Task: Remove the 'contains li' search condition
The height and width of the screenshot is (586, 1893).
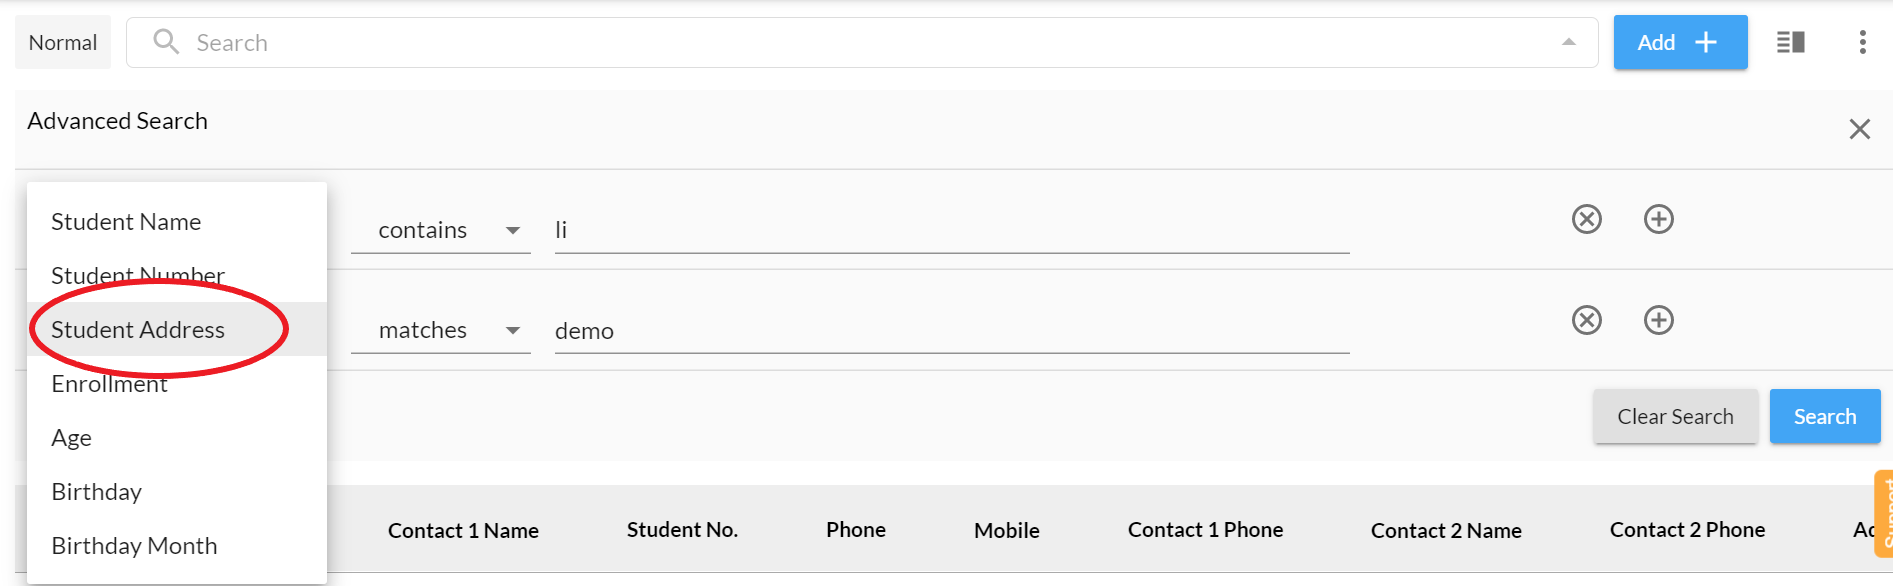Action: tap(1586, 219)
